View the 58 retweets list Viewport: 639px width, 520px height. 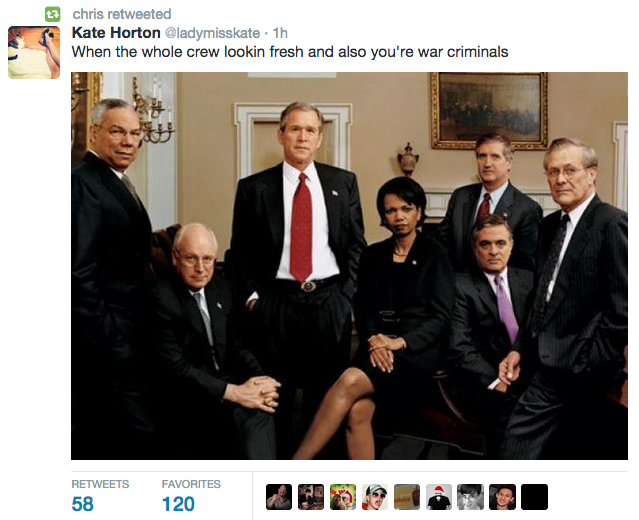pos(83,504)
